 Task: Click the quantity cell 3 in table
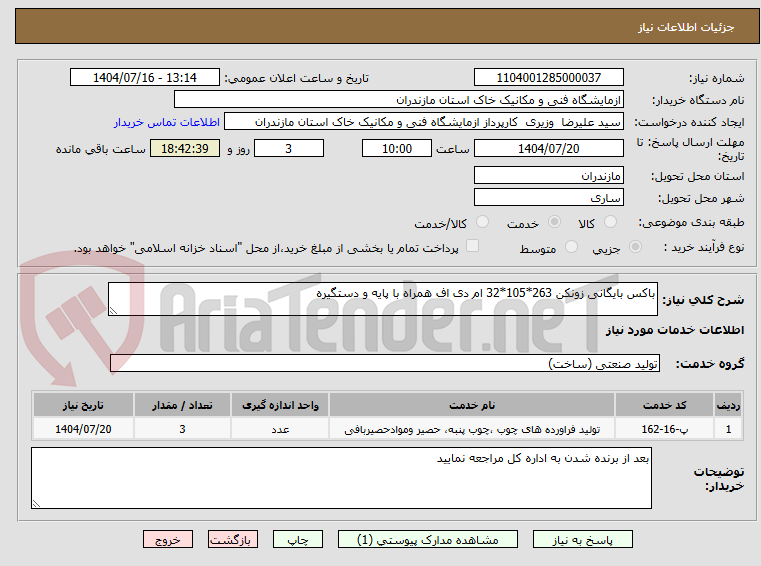click(x=182, y=429)
